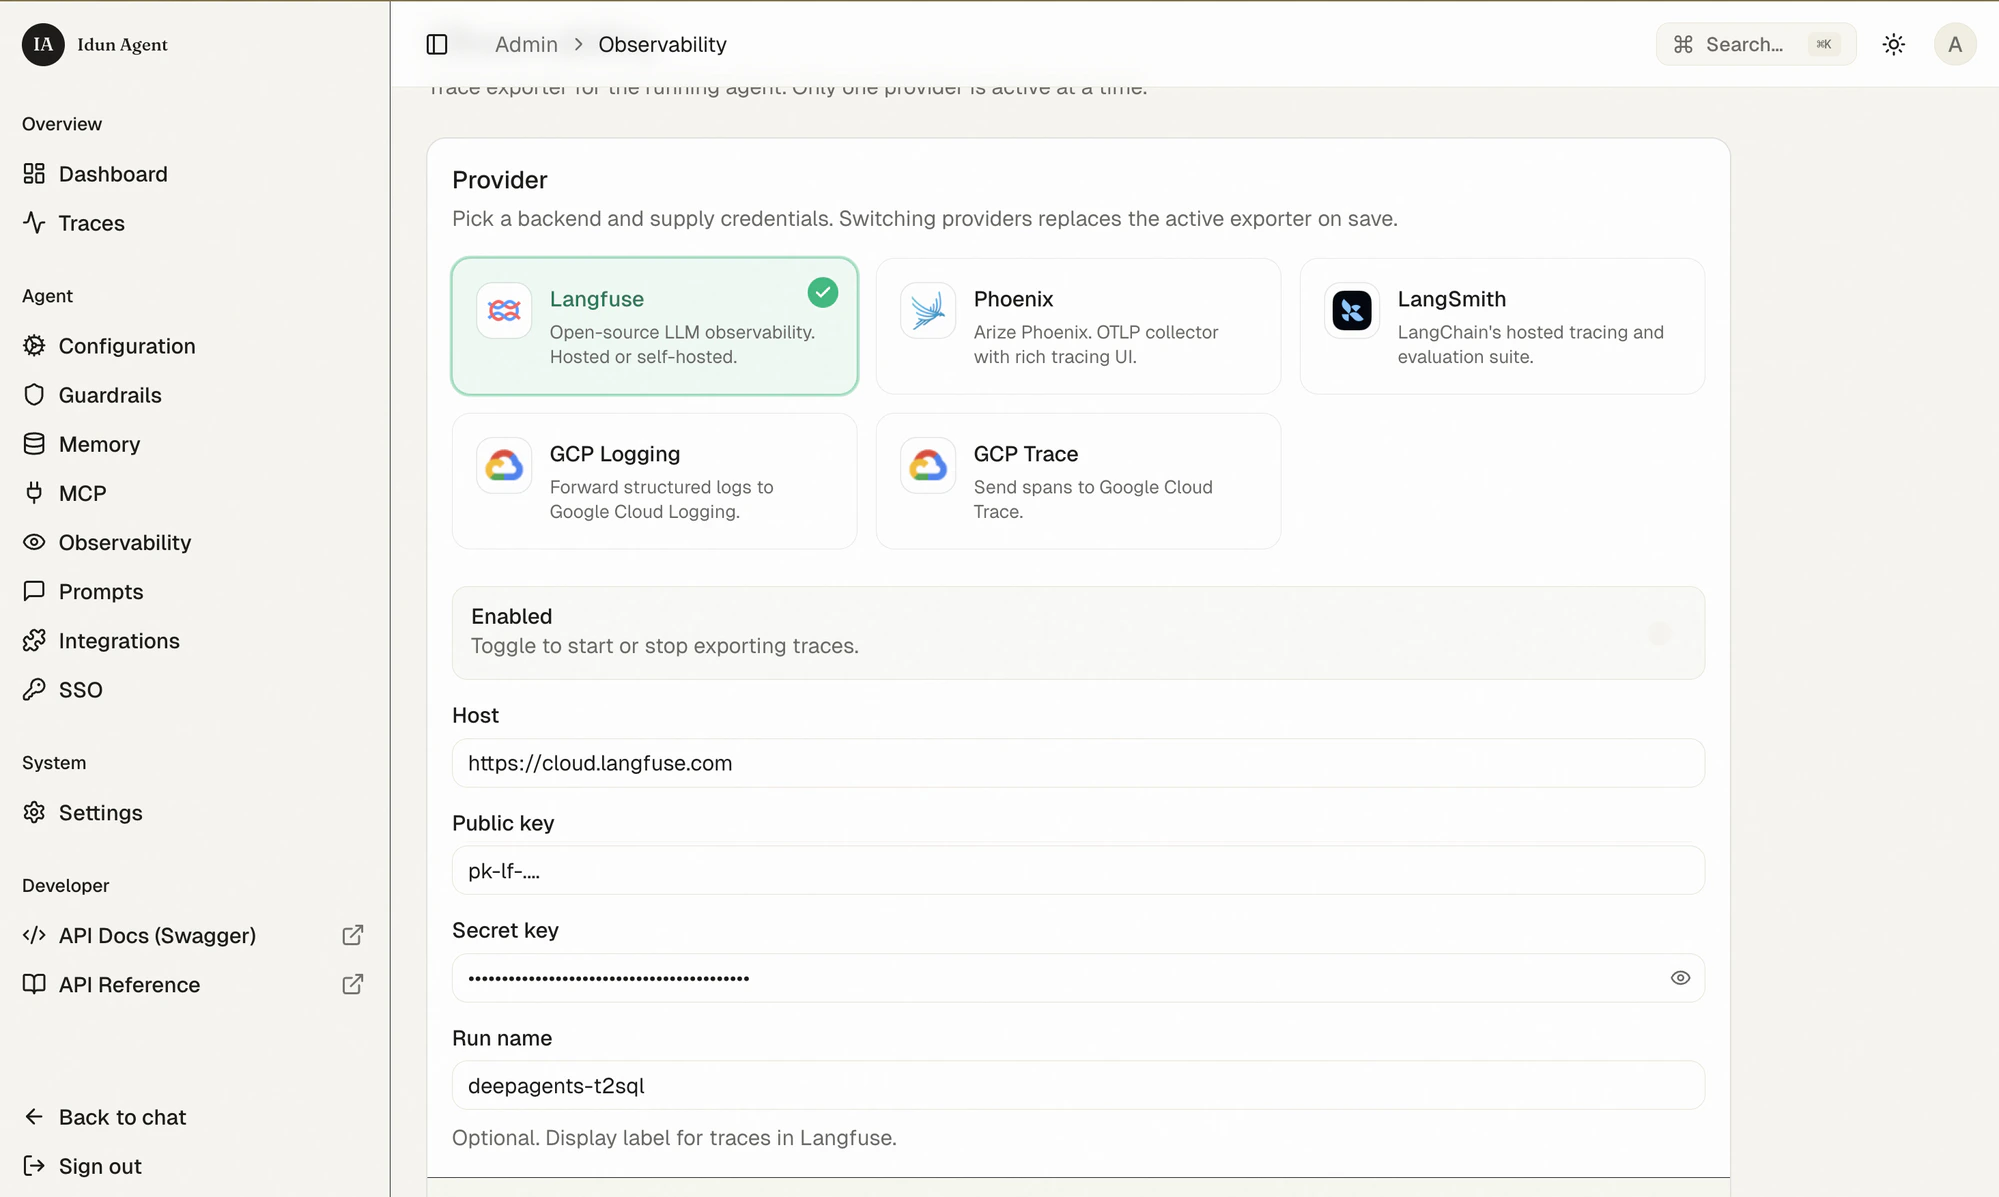Click the Provider heading
1999x1197 pixels.
pos(499,180)
